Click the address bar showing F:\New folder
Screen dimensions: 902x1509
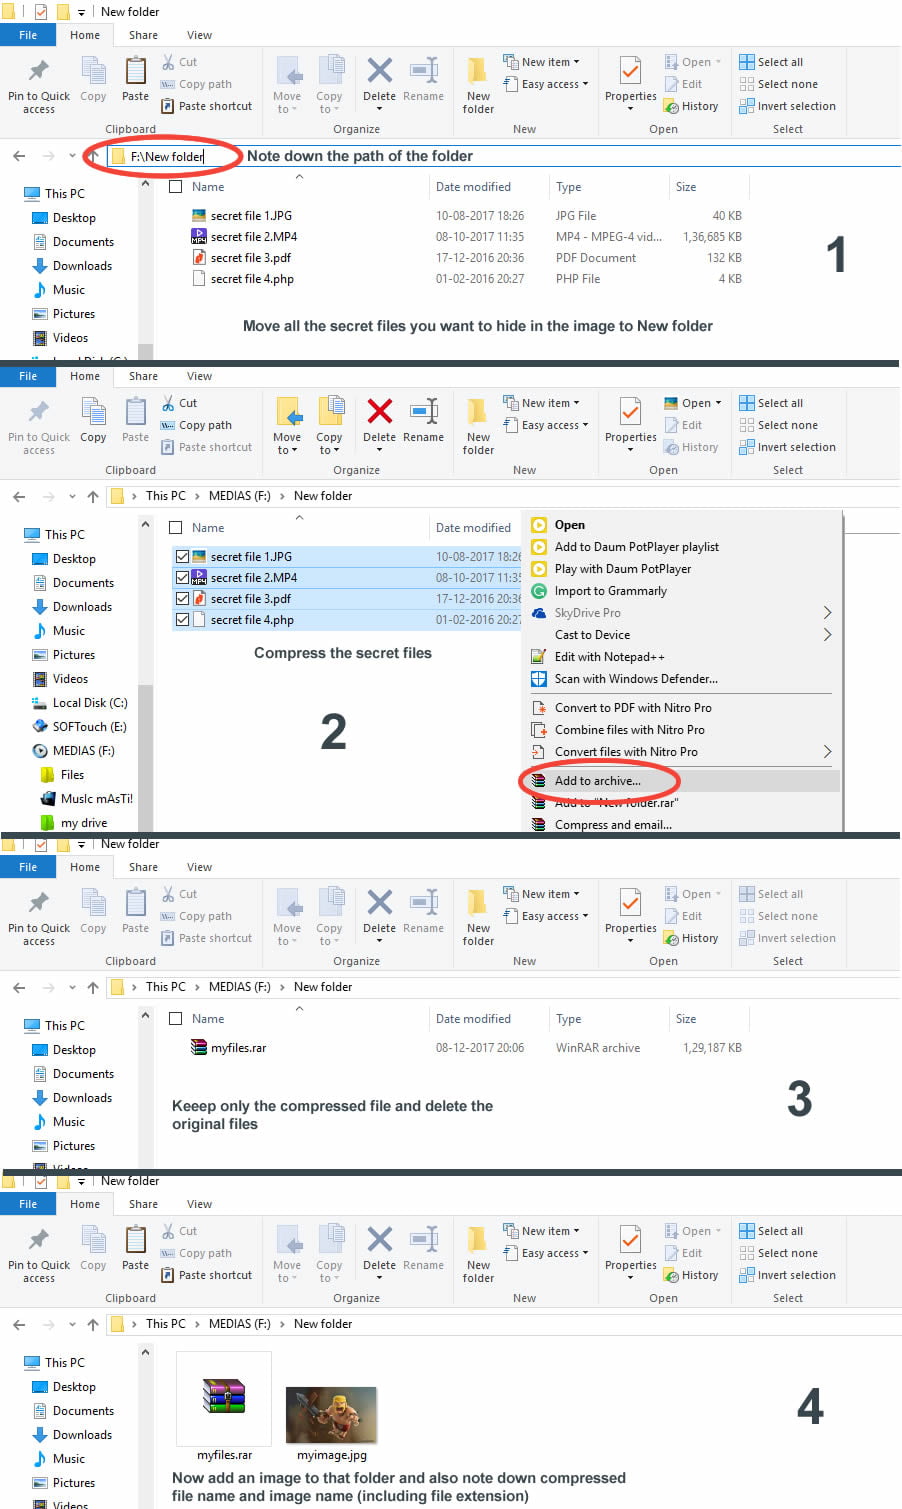coord(167,156)
